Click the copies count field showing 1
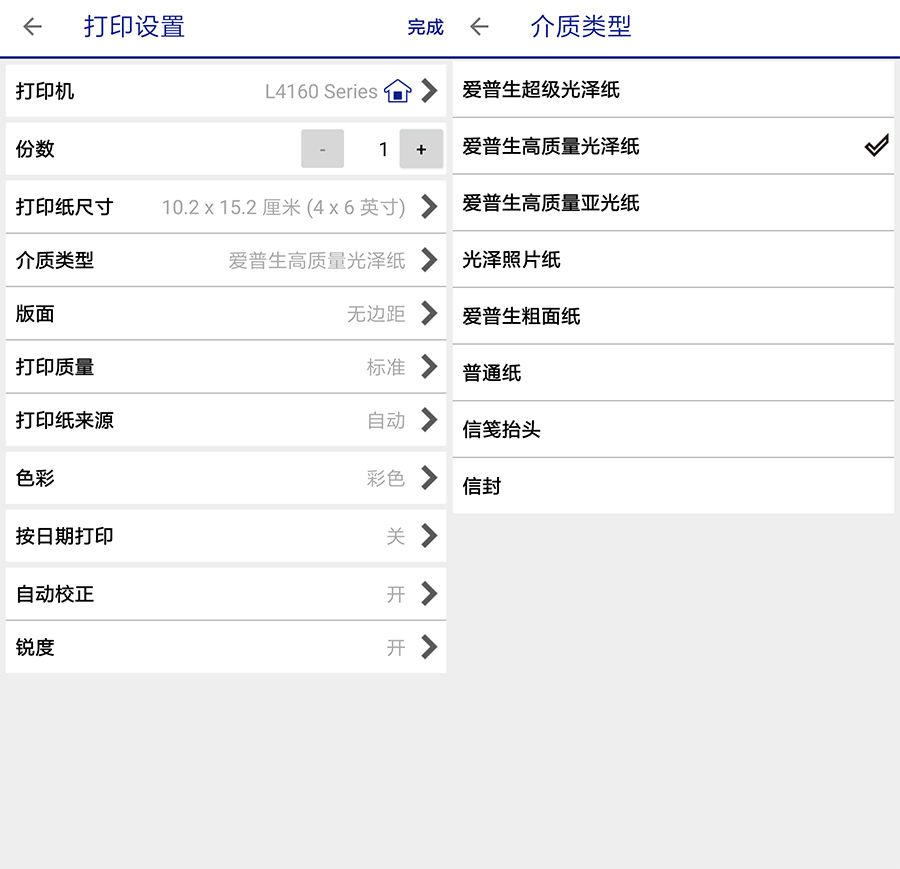The image size is (900, 869). 383,148
